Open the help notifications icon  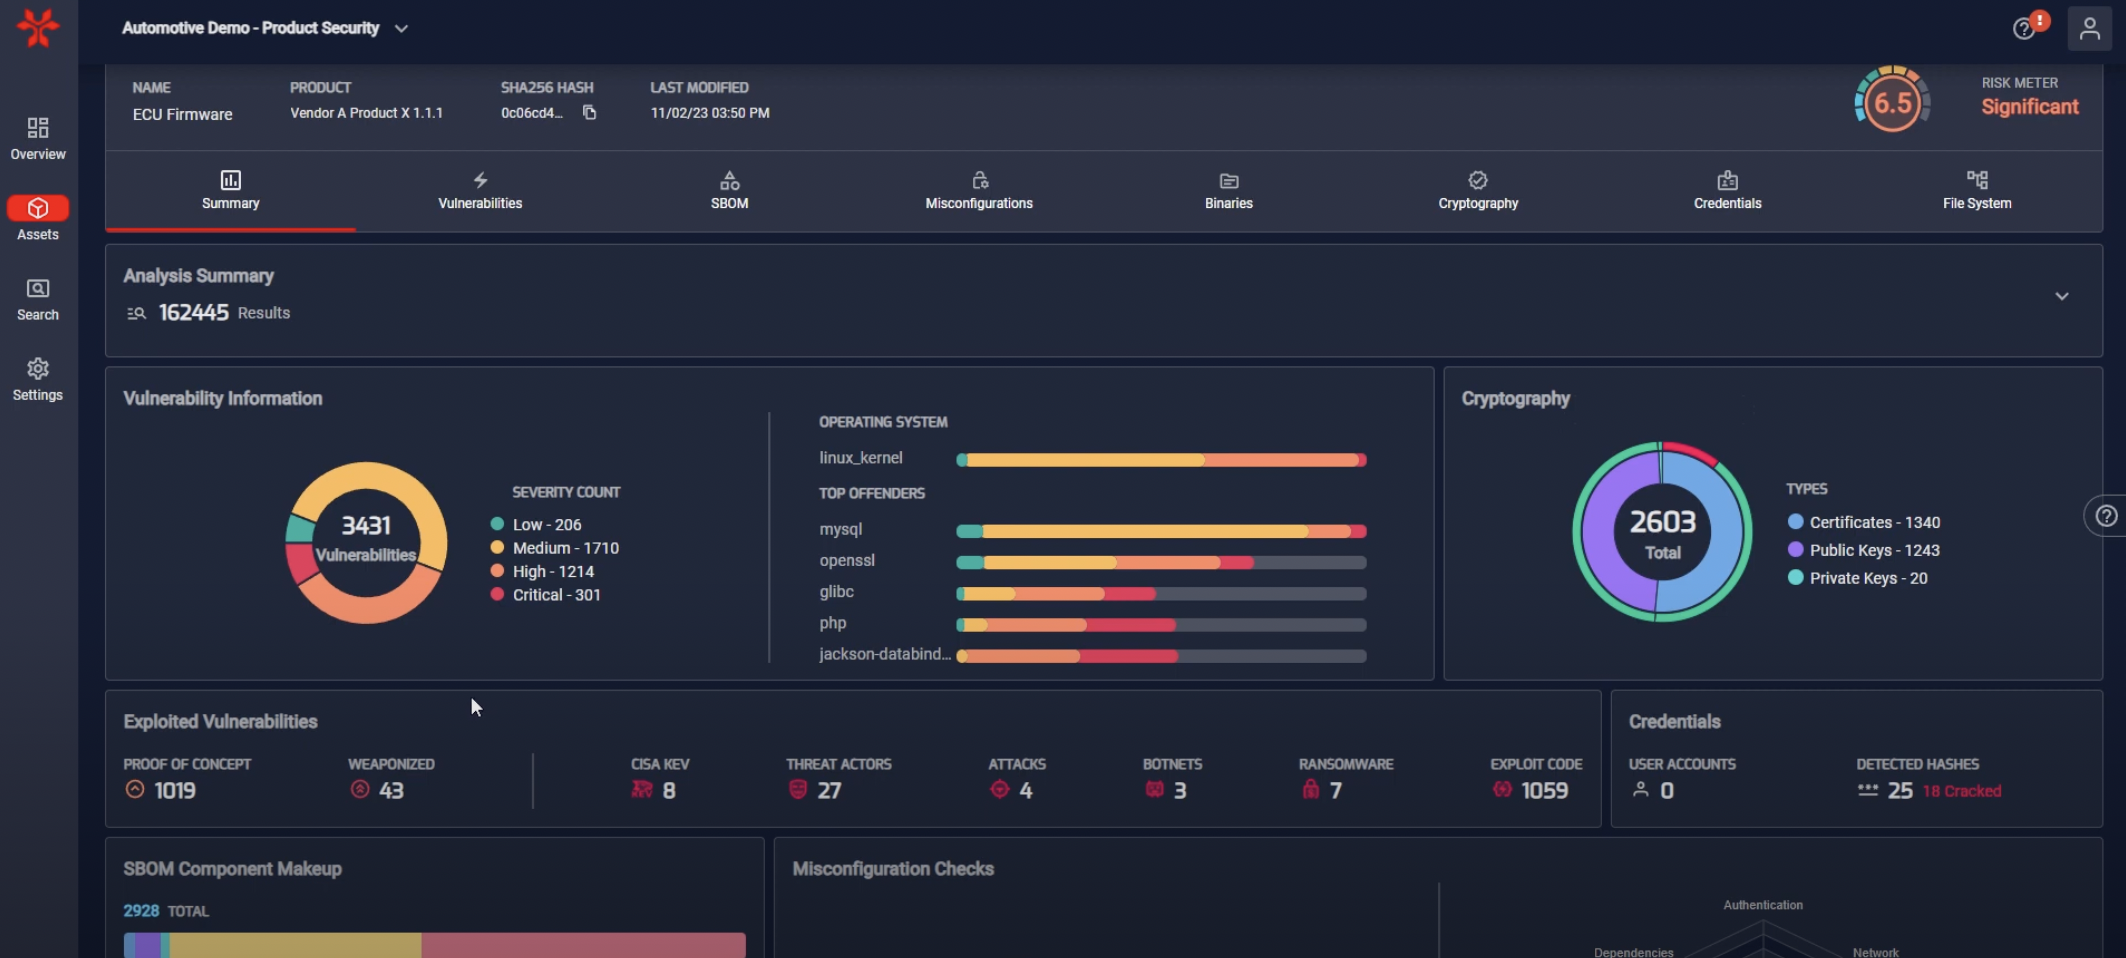click(2025, 28)
